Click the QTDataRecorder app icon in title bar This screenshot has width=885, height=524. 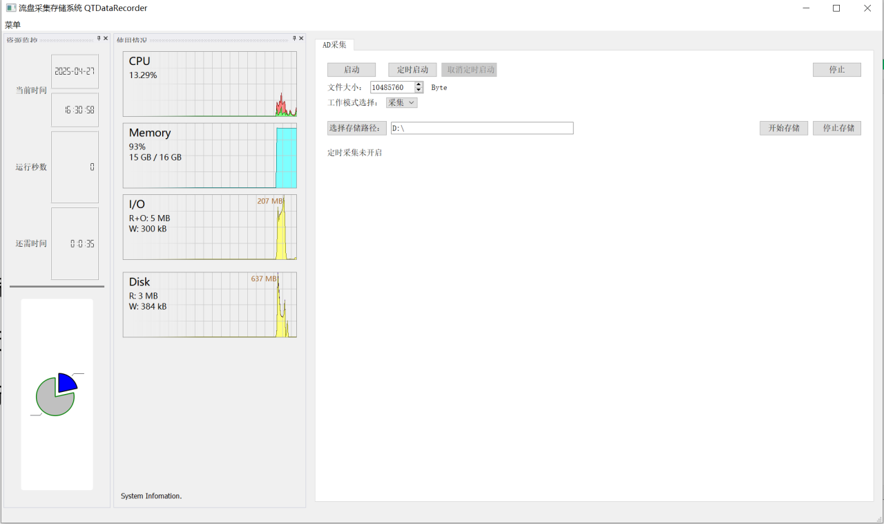(x=10, y=8)
